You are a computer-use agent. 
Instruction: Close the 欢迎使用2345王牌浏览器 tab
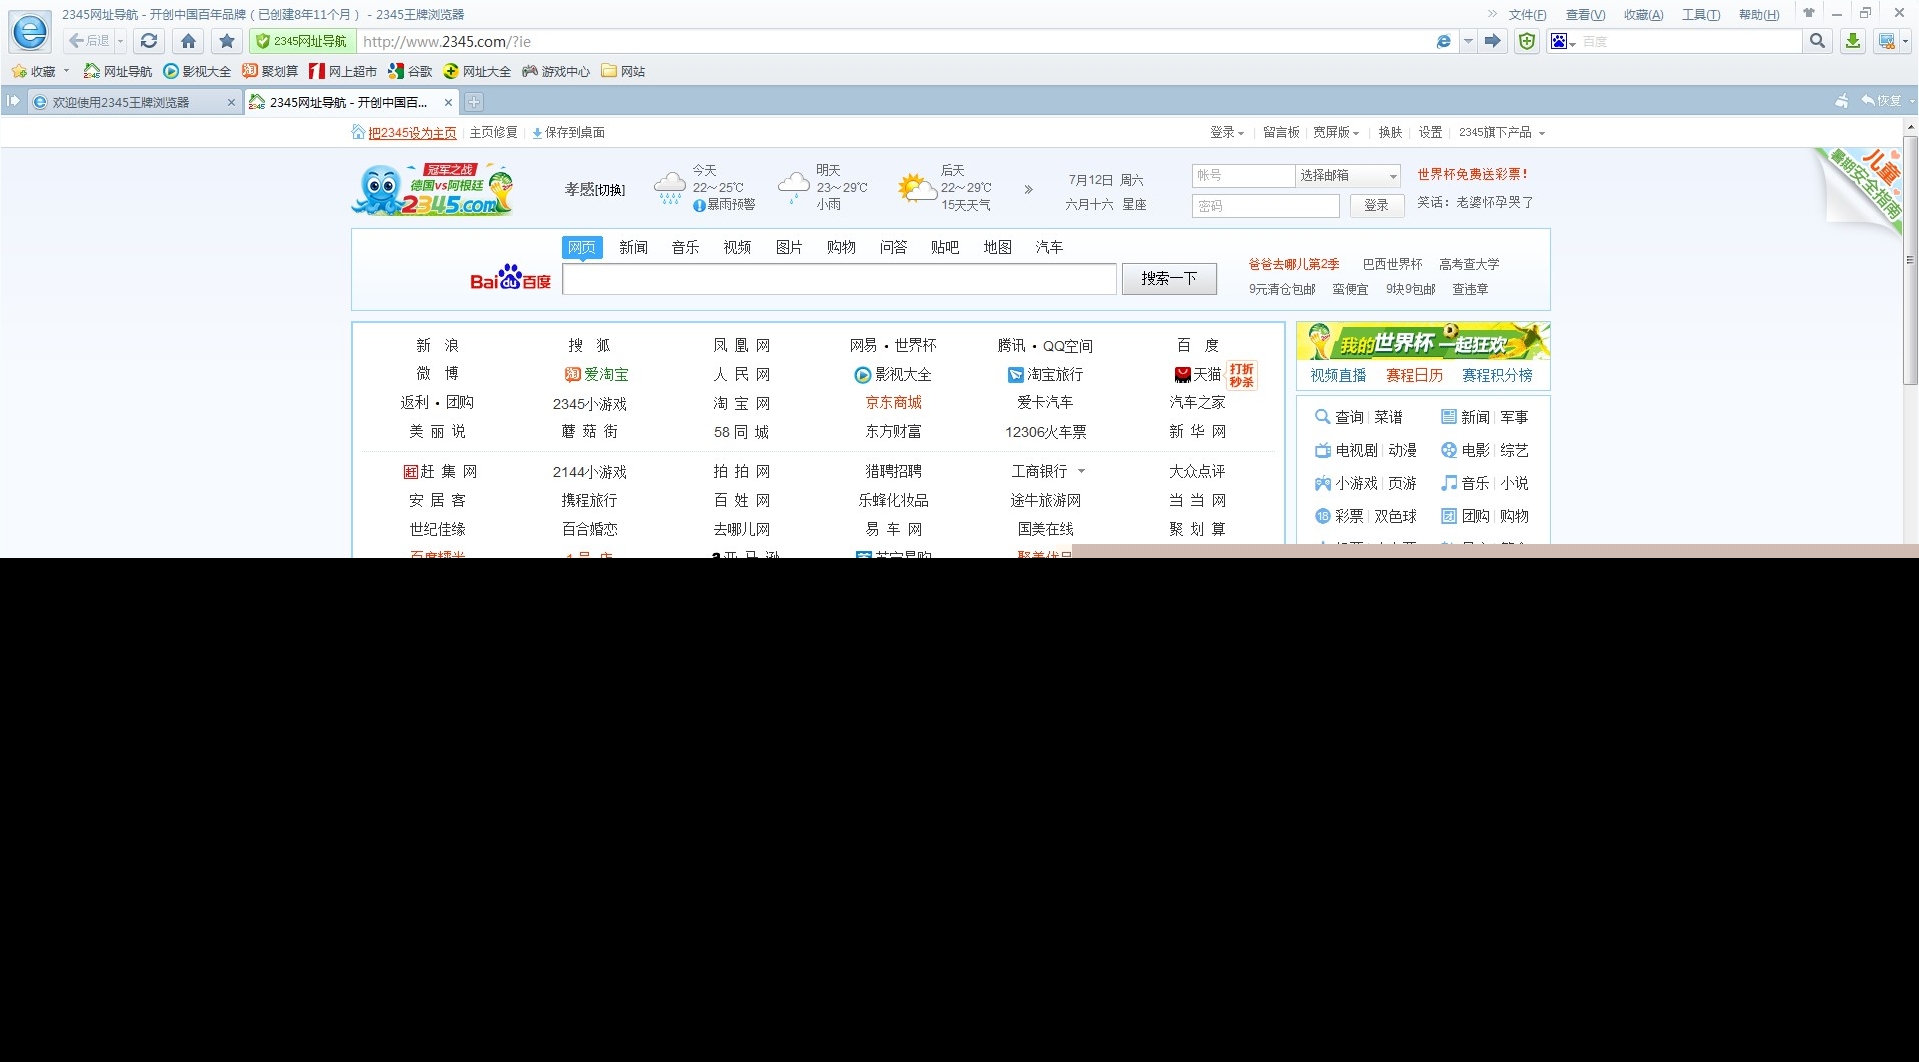tap(231, 102)
